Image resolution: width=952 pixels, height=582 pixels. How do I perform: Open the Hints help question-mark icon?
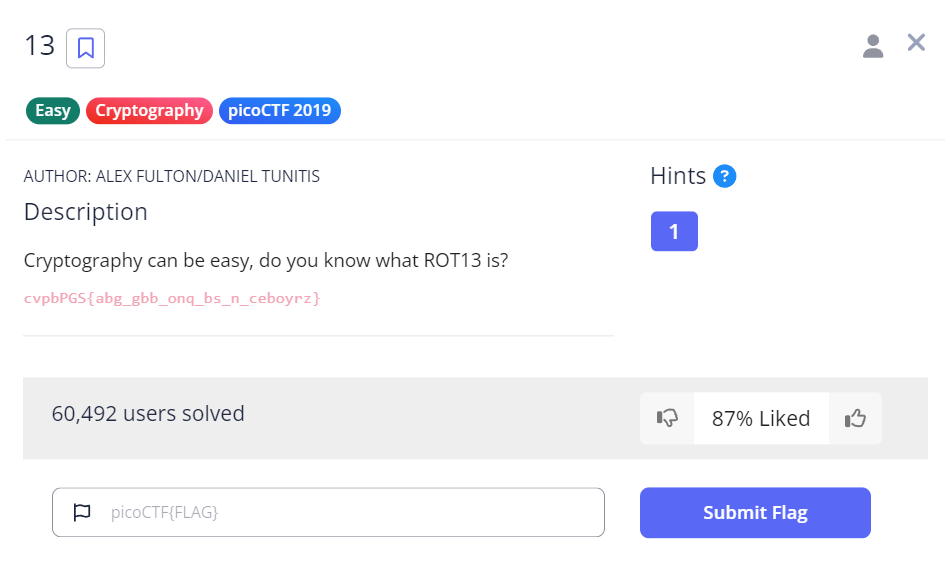tap(725, 177)
